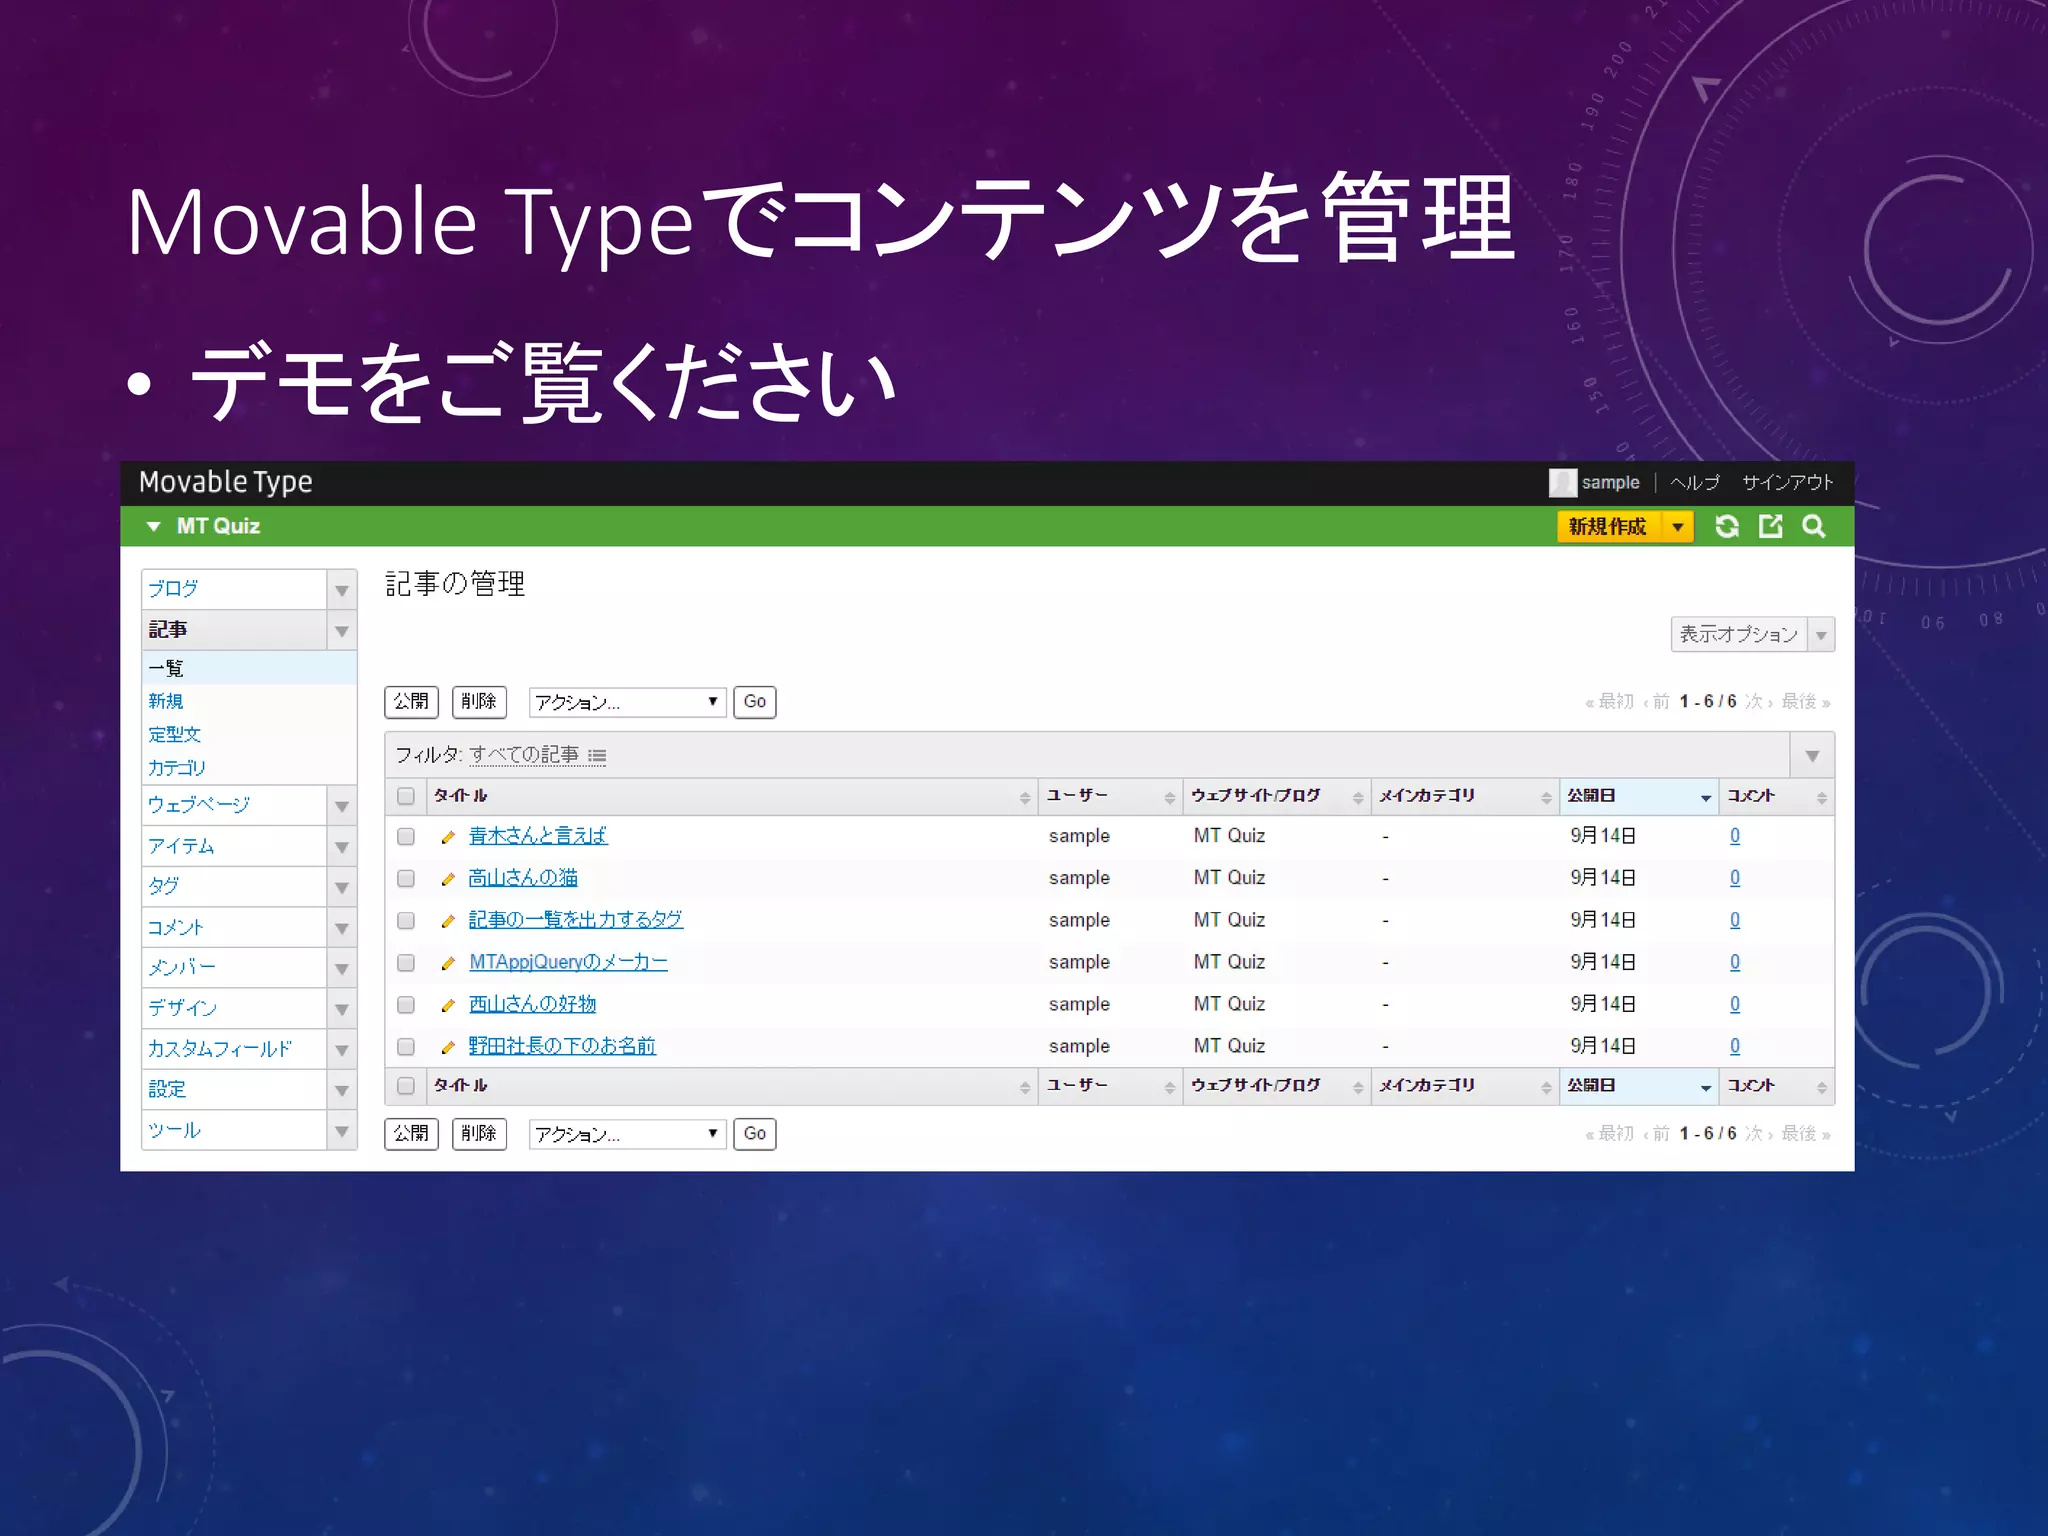Click sort arrows on top コメント column
Viewport: 2048px width, 1536px height.
click(x=1822, y=797)
